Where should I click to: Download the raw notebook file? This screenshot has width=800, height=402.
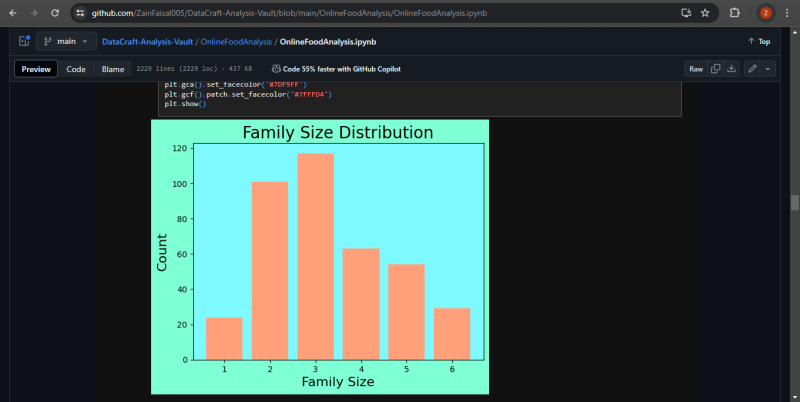[x=731, y=69]
